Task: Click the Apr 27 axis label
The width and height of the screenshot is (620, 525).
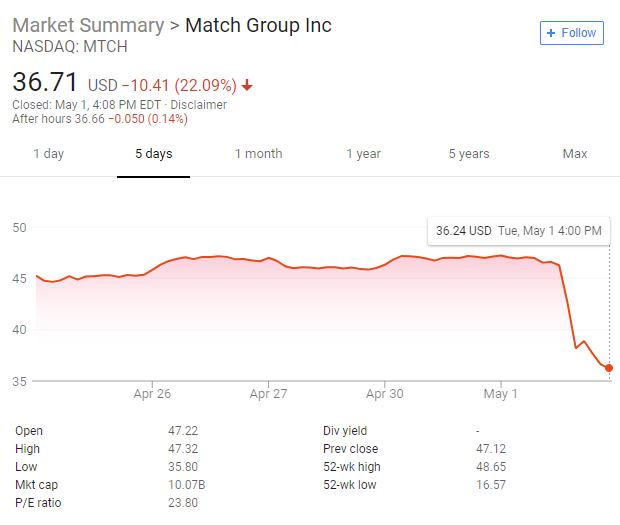Action: [268, 394]
